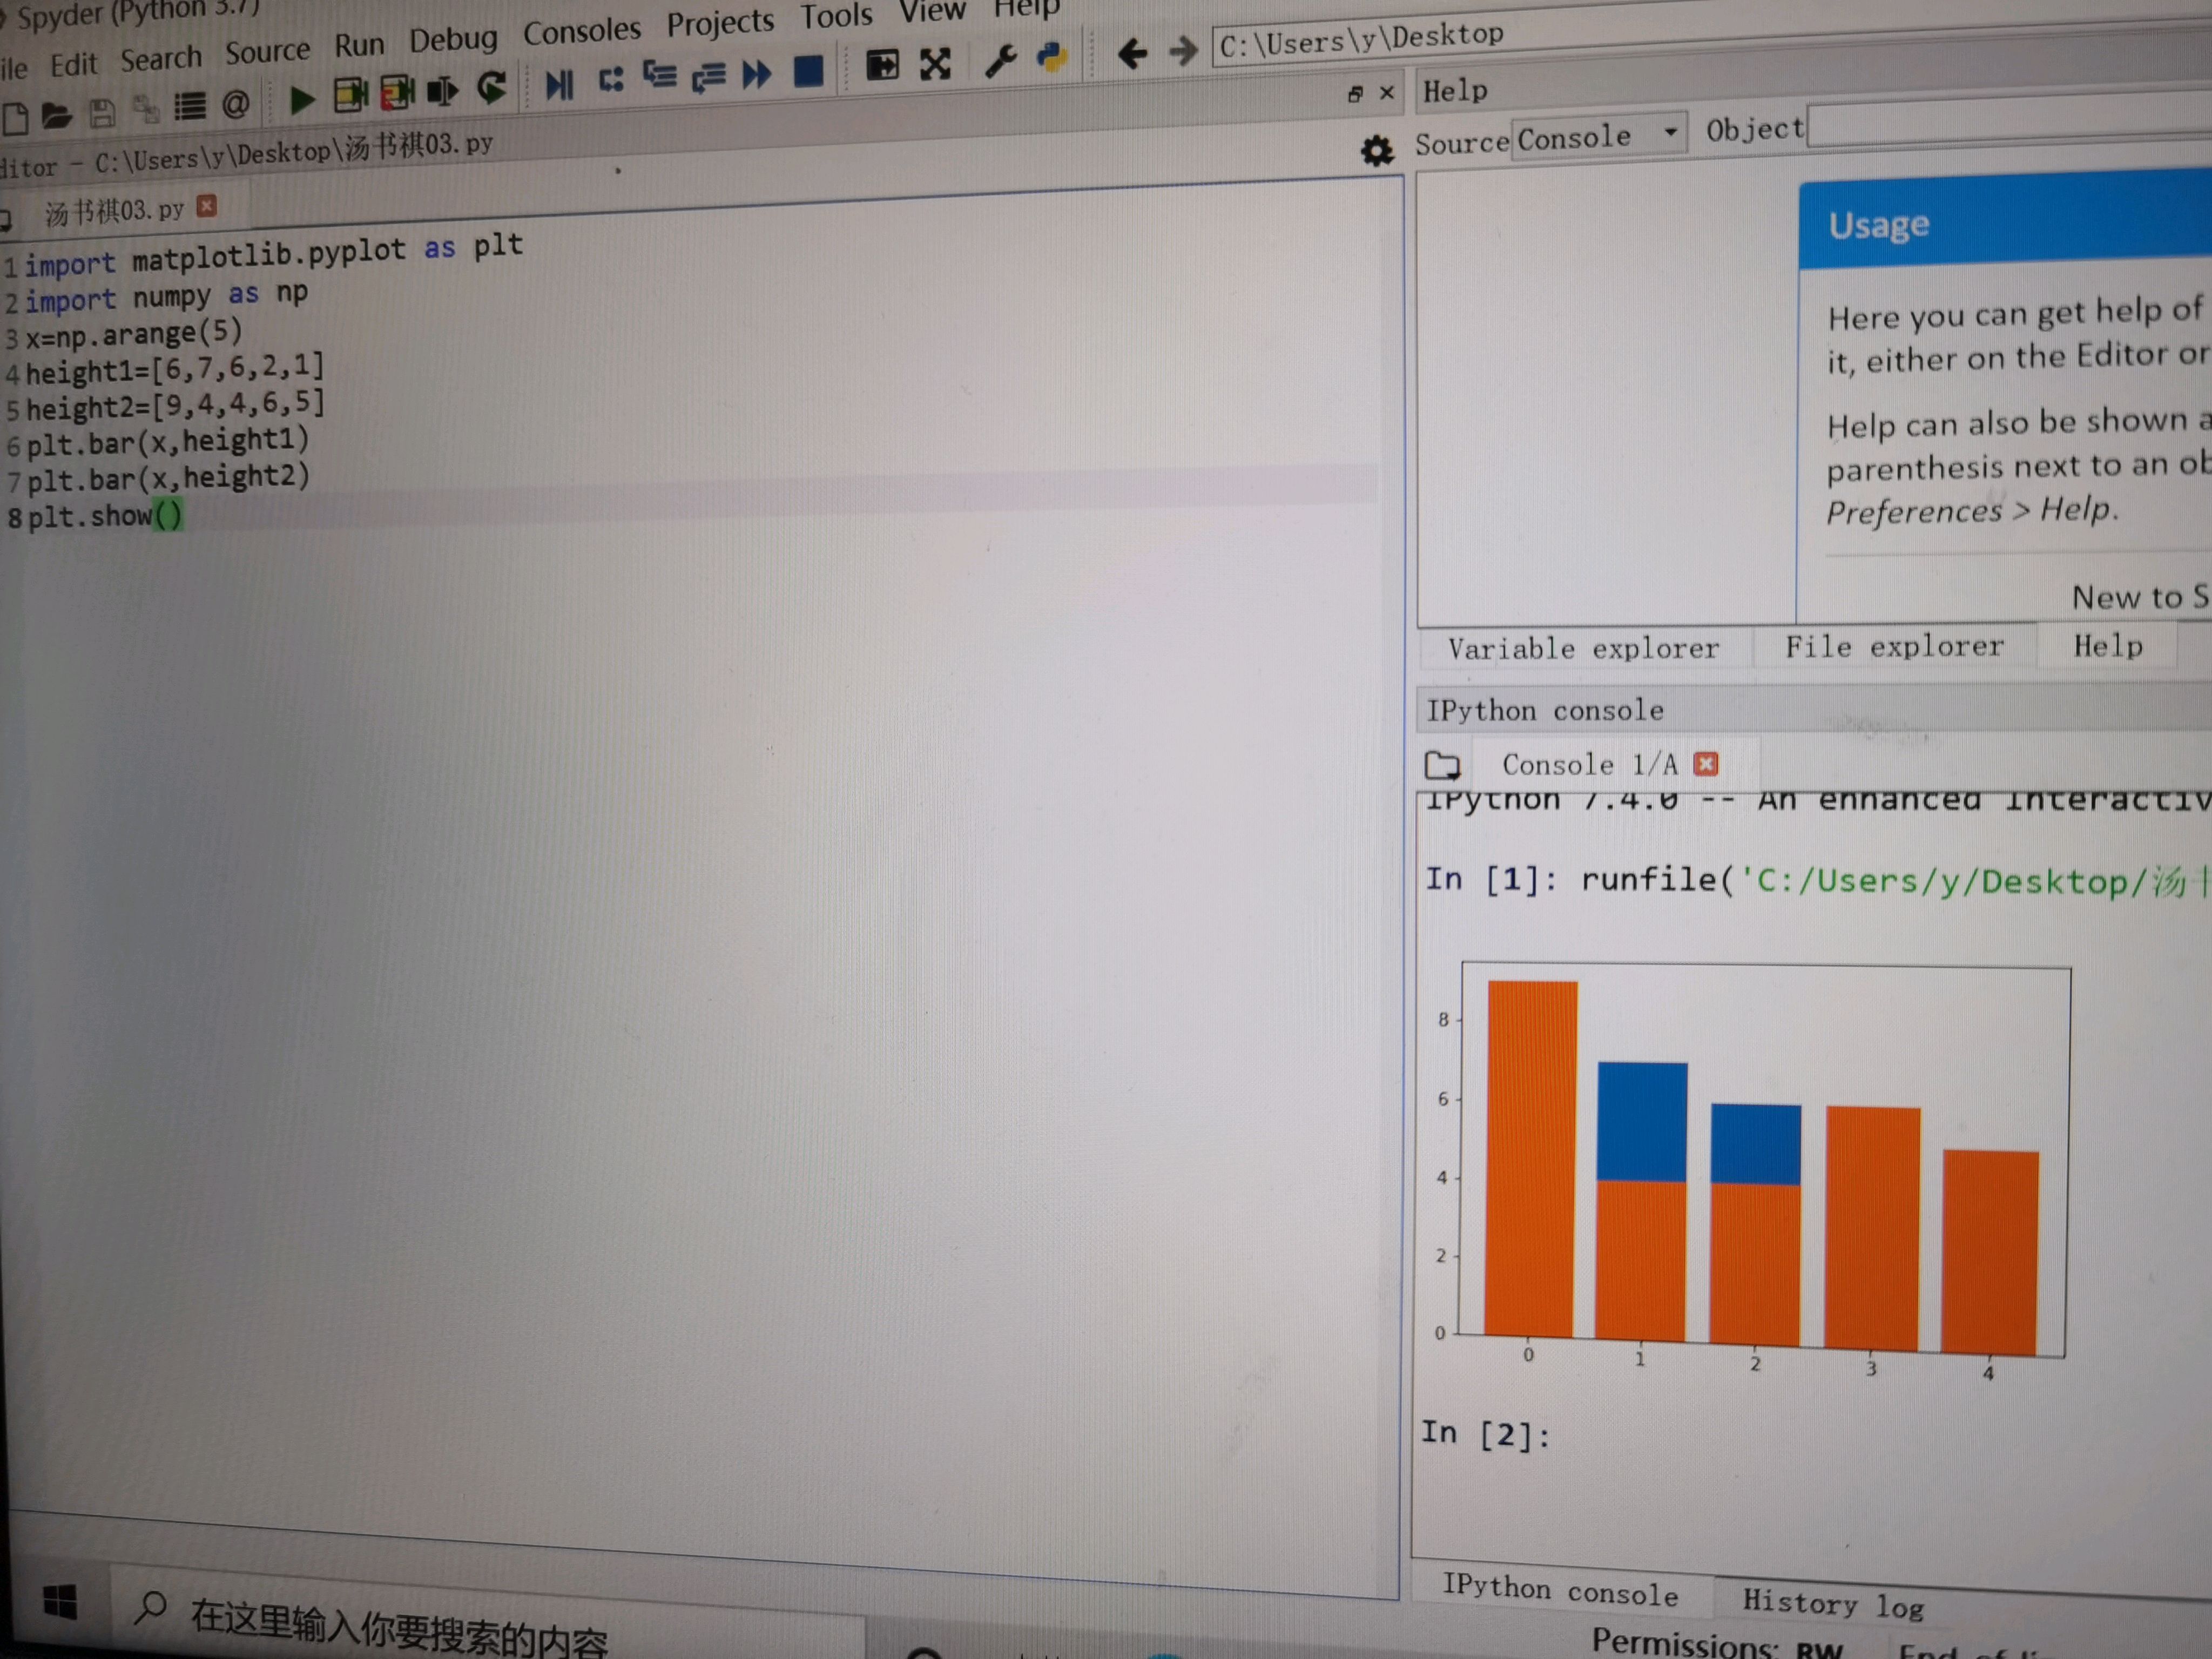Open PYTHONPATH manager Python icon
The width and height of the screenshot is (2212, 1659).
coord(1052,57)
